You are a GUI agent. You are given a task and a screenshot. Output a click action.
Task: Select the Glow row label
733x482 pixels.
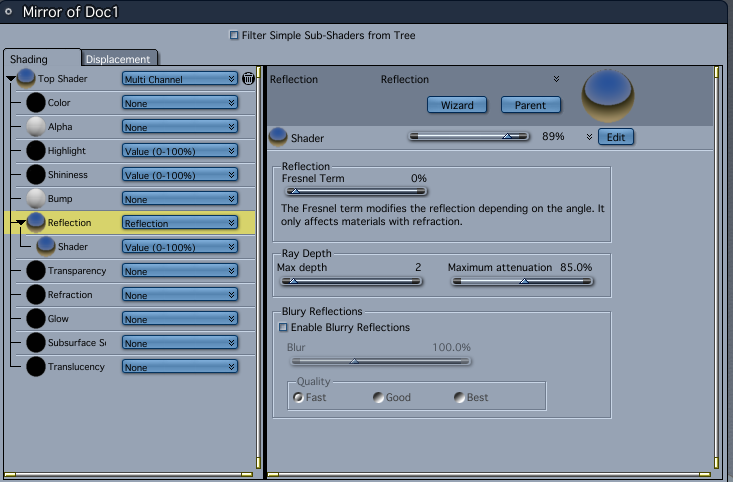[x=58, y=319]
